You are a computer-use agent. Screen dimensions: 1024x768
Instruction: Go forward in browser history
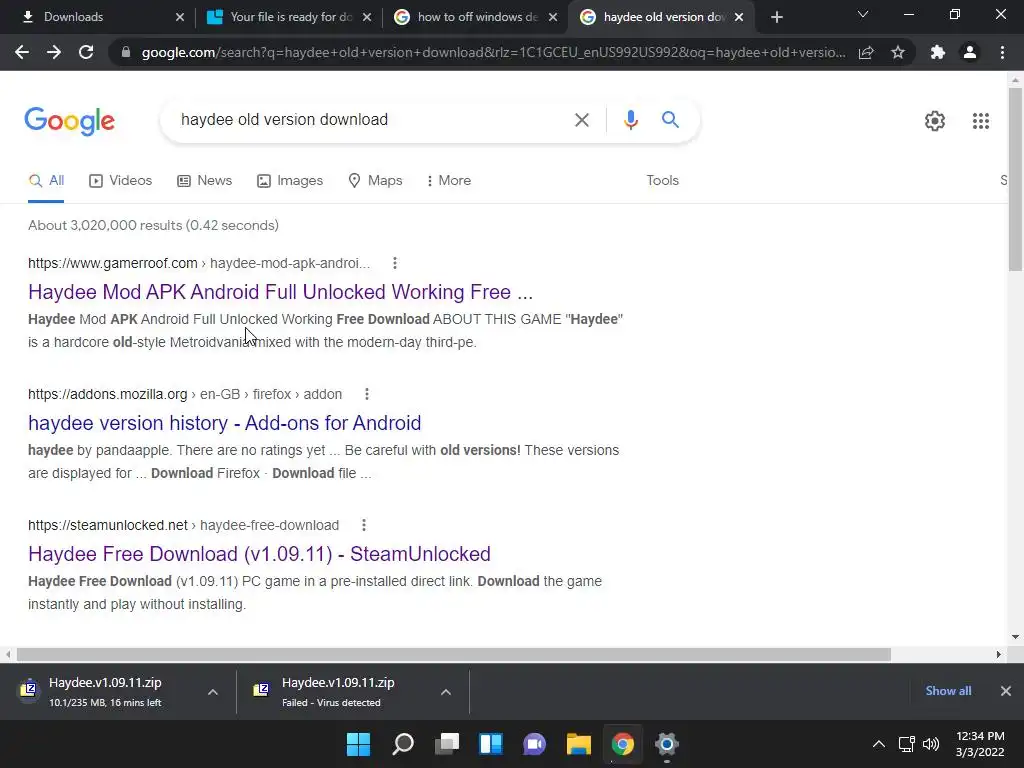click(54, 52)
